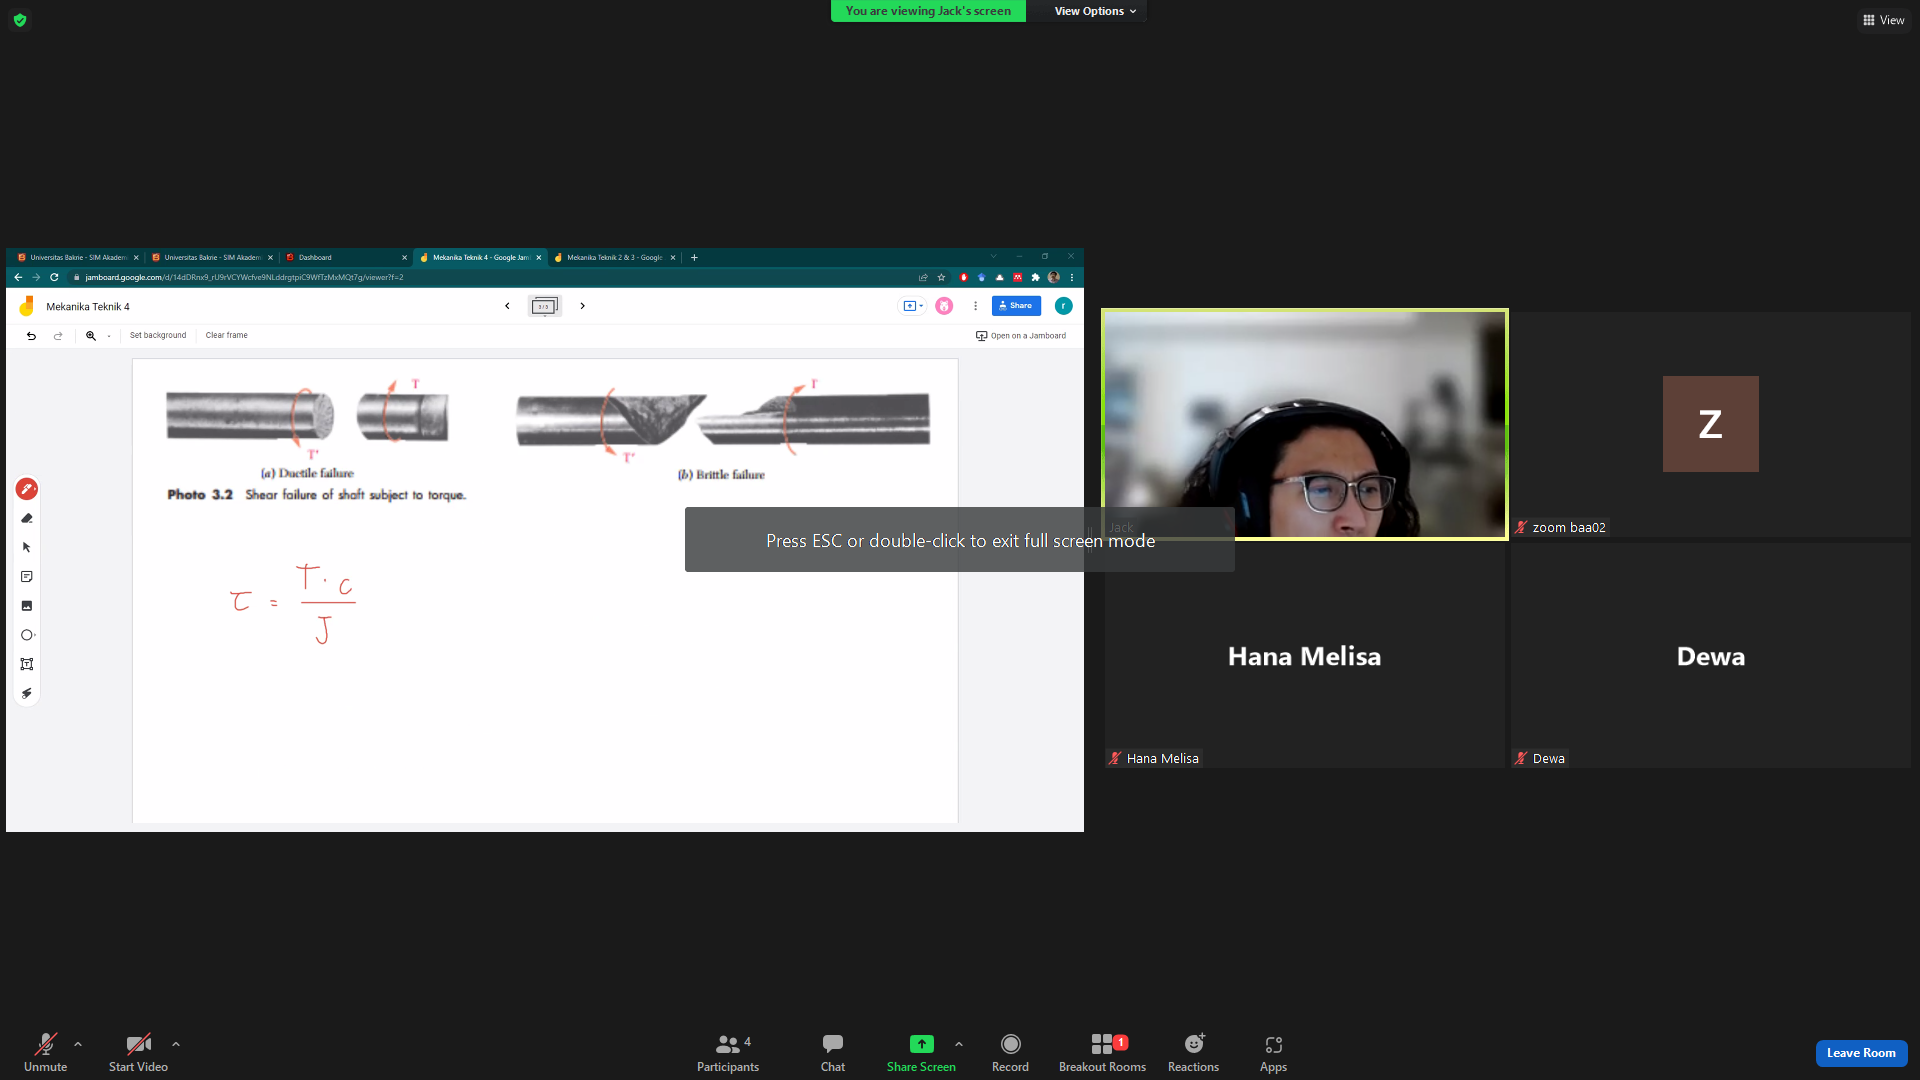Click the browser Back arrow
The width and height of the screenshot is (1920, 1080).
(18, 278)
